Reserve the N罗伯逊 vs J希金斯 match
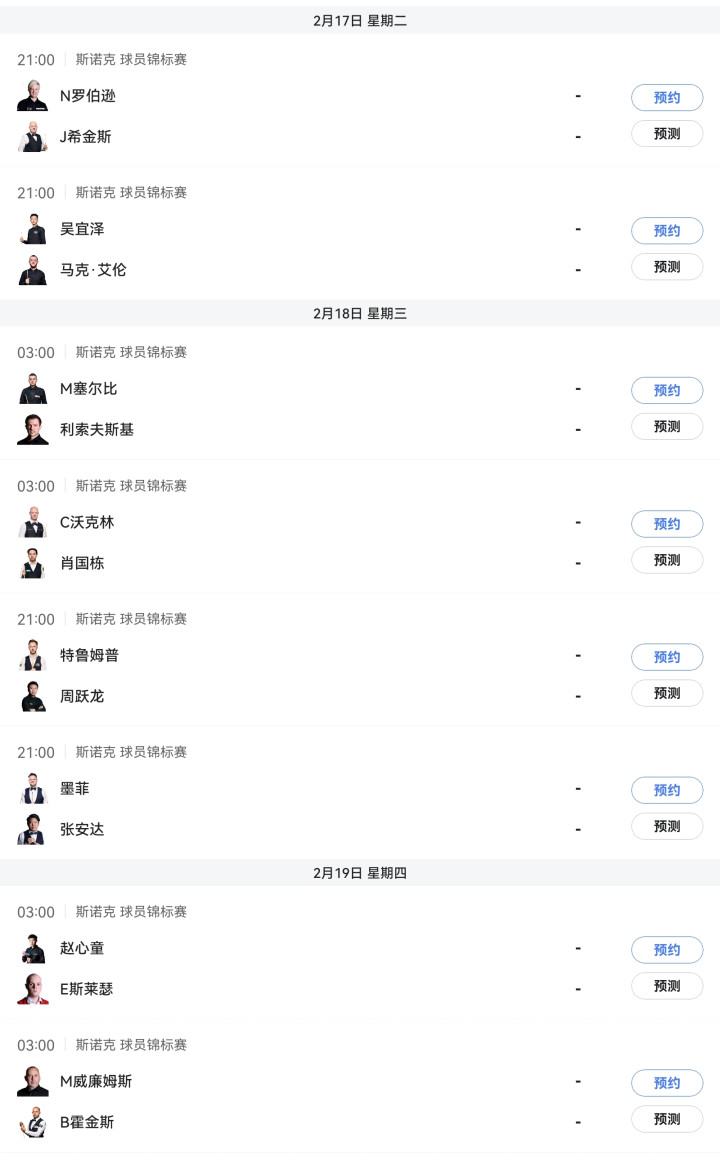This screenshot has height=1155, width=720. pyautogui.click(x=667, y=97)
